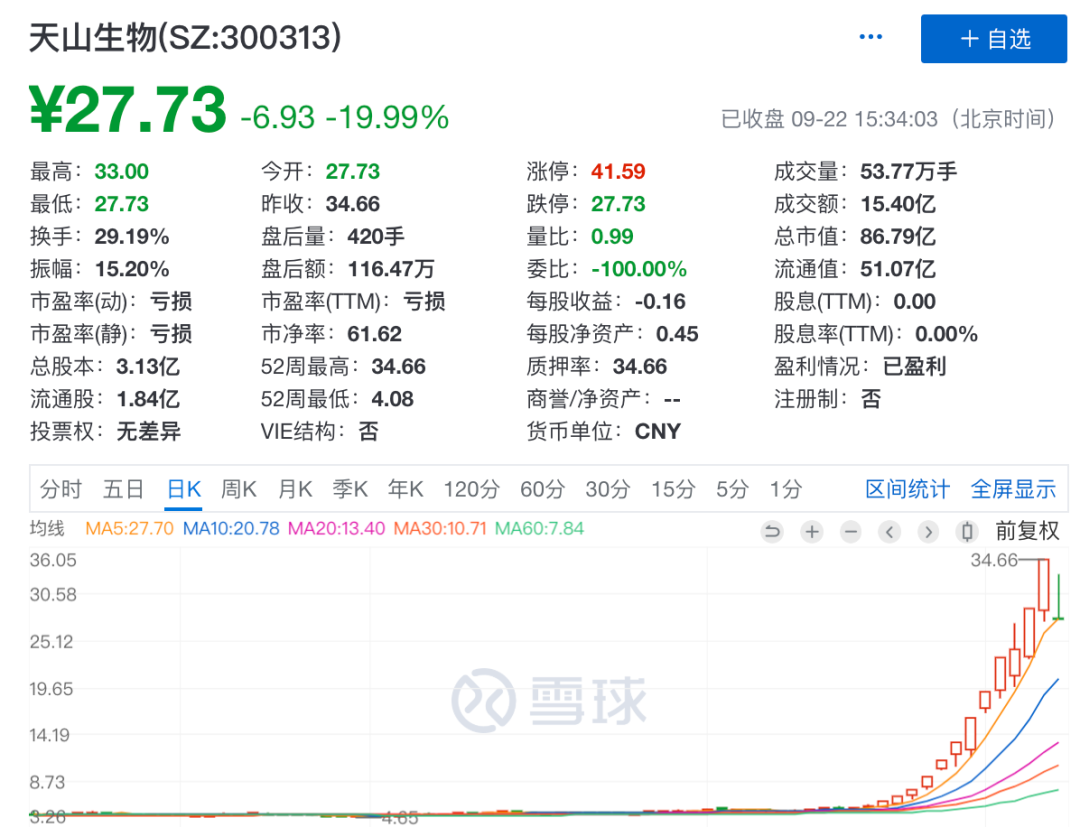Click the 振幅 value 15.20%
This screenshot has height=827, width=1080.
tap(132, 269)
